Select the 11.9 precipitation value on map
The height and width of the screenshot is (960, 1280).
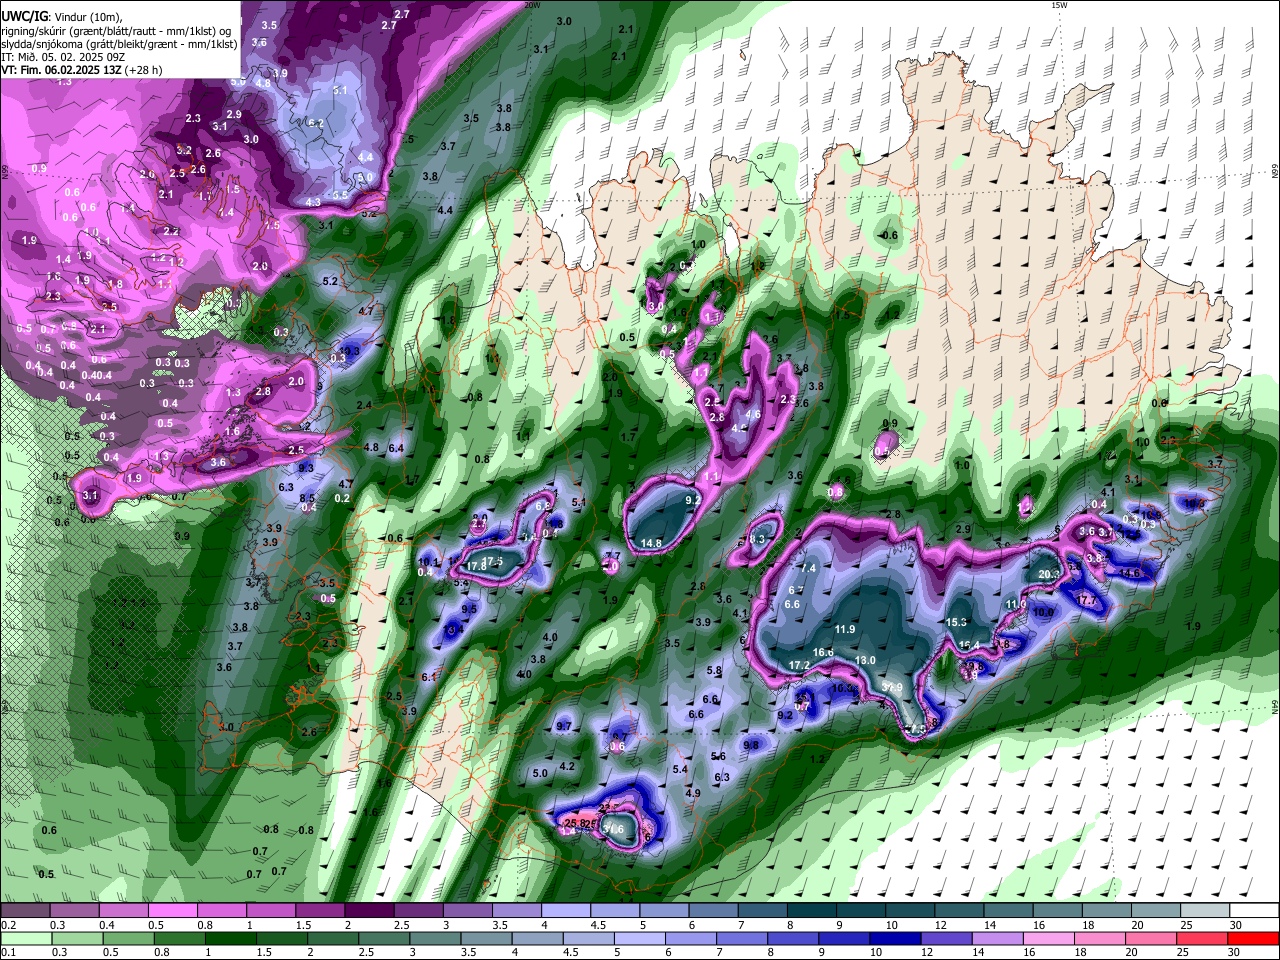click(845, 629)
